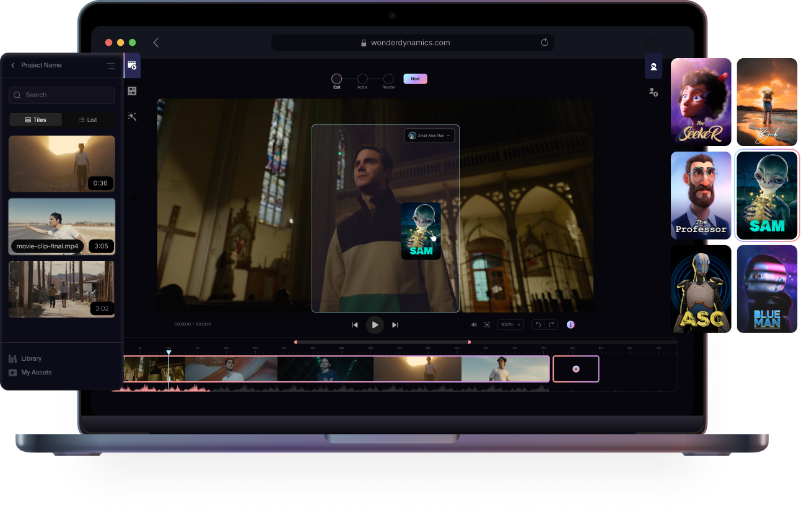Click the middle of timeline range scrollbar

(383, 342)
